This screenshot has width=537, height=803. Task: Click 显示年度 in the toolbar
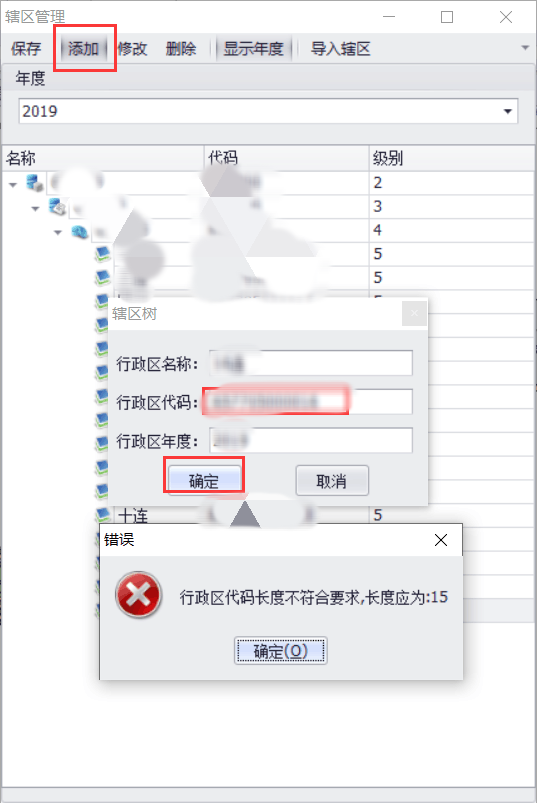tap(253, 49)
